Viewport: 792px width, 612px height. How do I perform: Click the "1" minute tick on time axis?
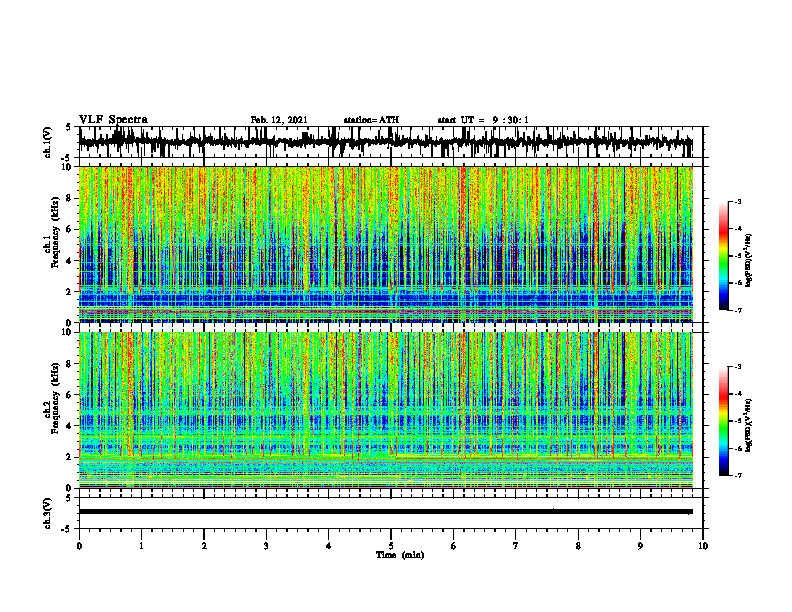point(141,546)
